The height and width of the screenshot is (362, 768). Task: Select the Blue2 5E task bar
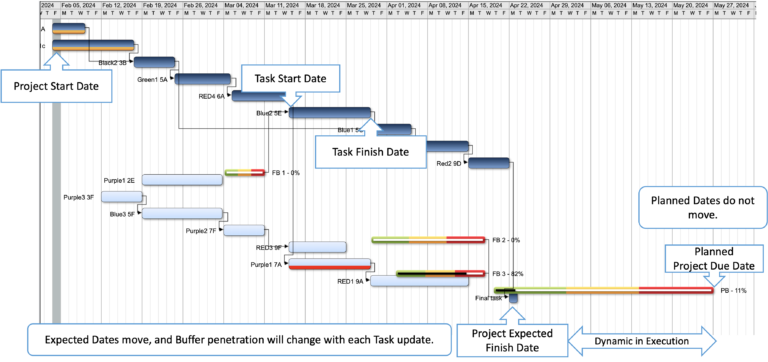tap(330, 113)
